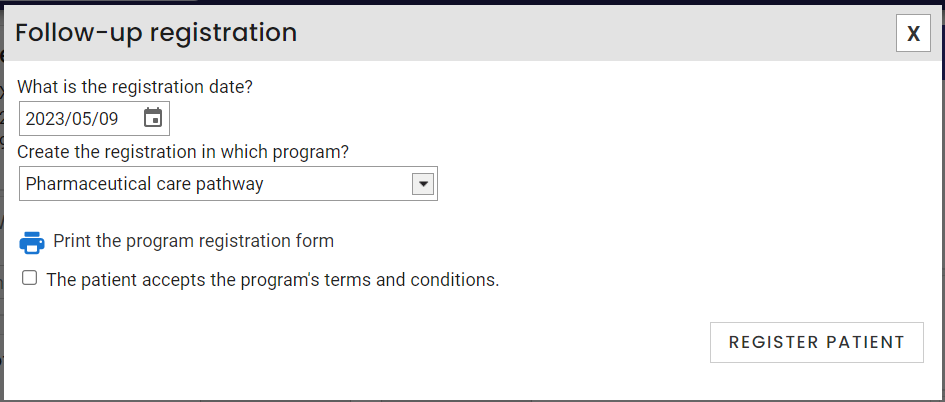Click the dropdown arrow on program selector
945x402 pixels.
(423, 183)
